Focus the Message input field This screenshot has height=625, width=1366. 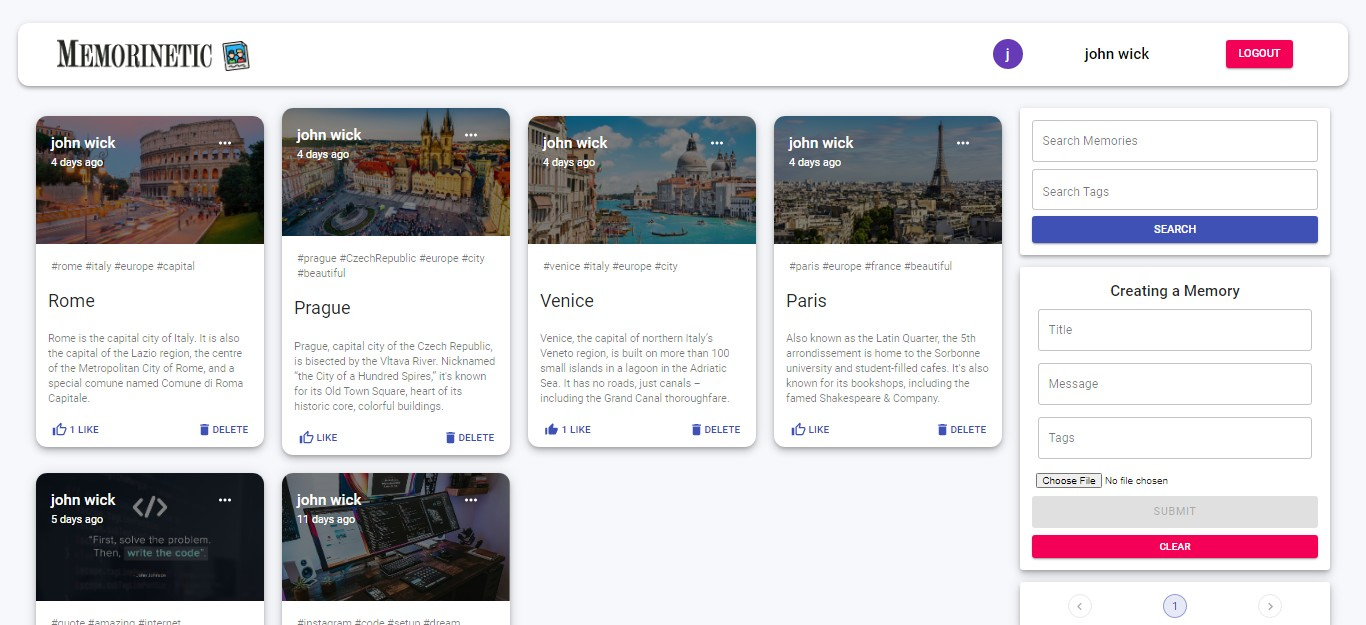coord(1175,384)
